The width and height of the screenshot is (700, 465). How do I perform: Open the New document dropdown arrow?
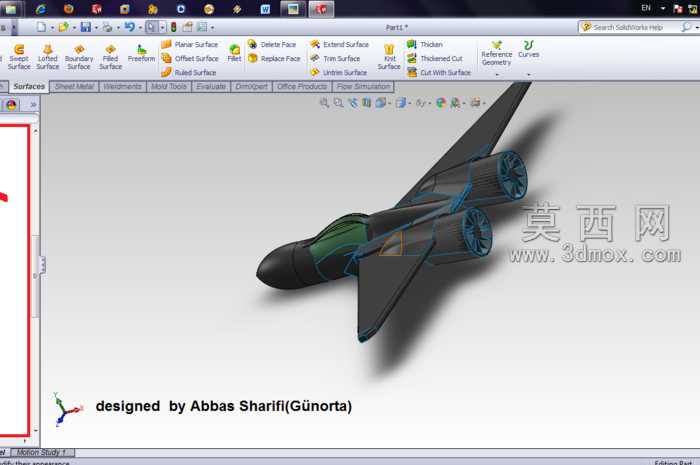pos(52,28)
